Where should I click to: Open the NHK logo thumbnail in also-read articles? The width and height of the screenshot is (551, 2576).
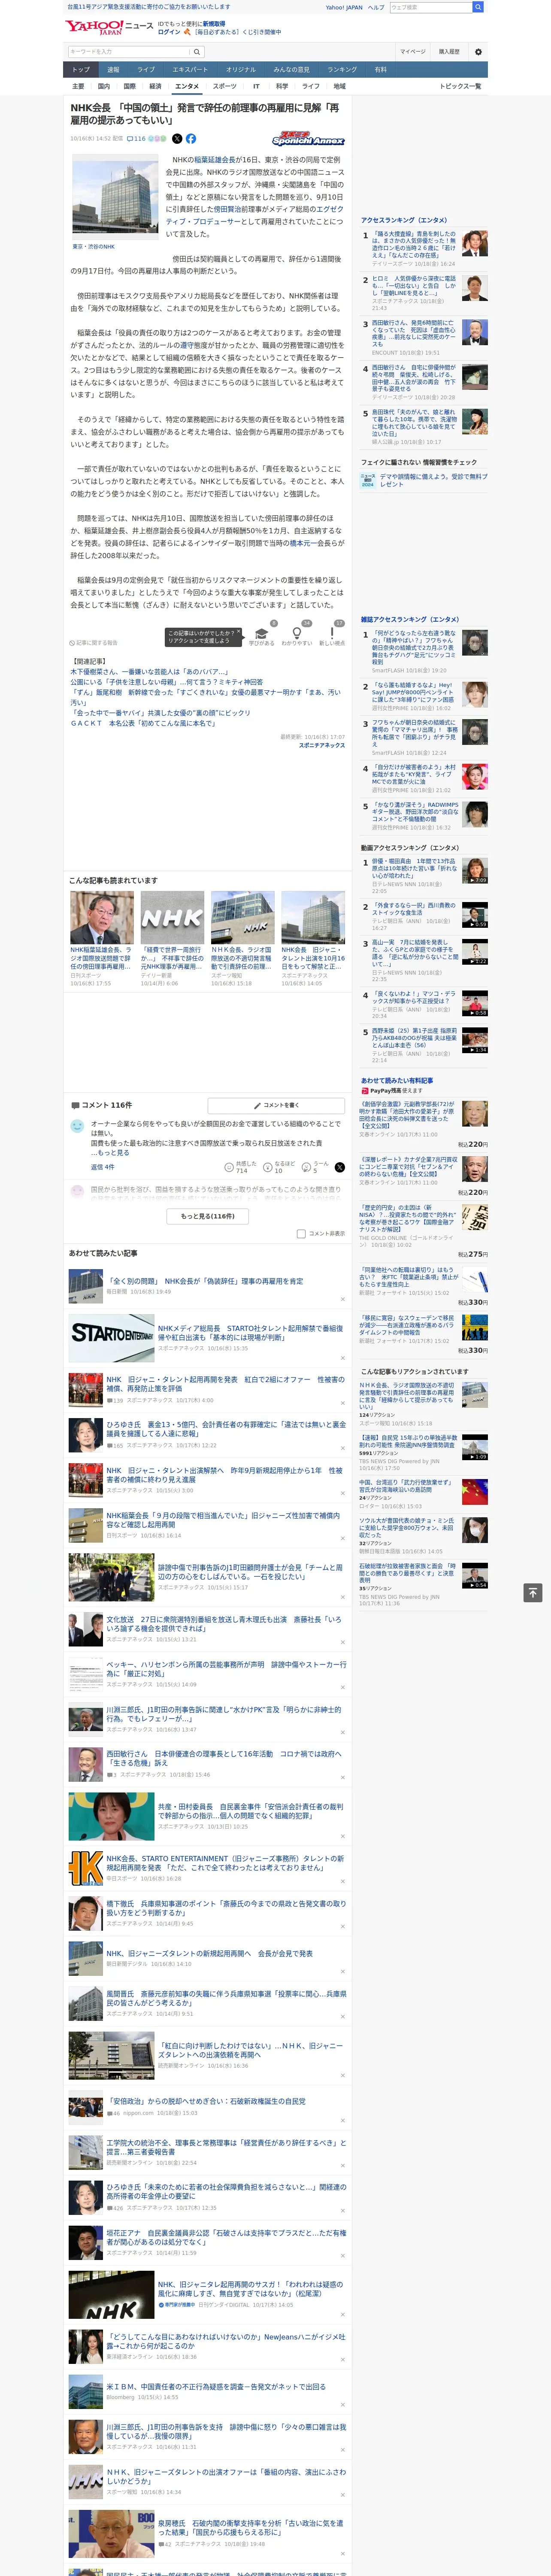172,917
